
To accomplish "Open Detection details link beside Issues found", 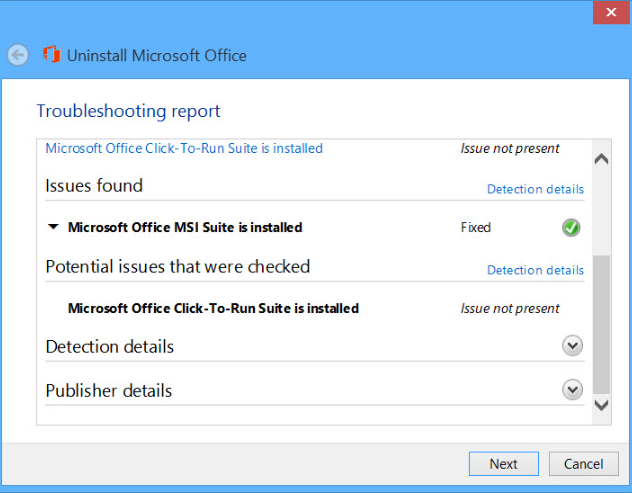I will point(535,189).
